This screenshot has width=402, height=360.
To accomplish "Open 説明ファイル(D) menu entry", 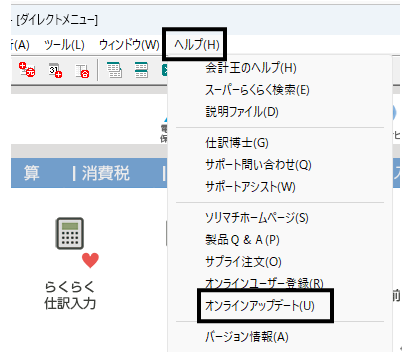I will [280, 112].
